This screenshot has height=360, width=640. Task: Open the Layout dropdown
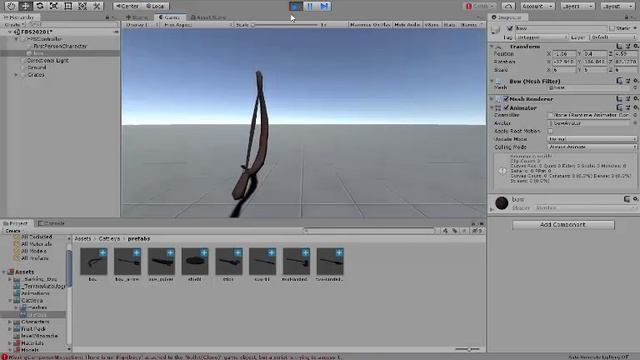click(x=617, y=6)
